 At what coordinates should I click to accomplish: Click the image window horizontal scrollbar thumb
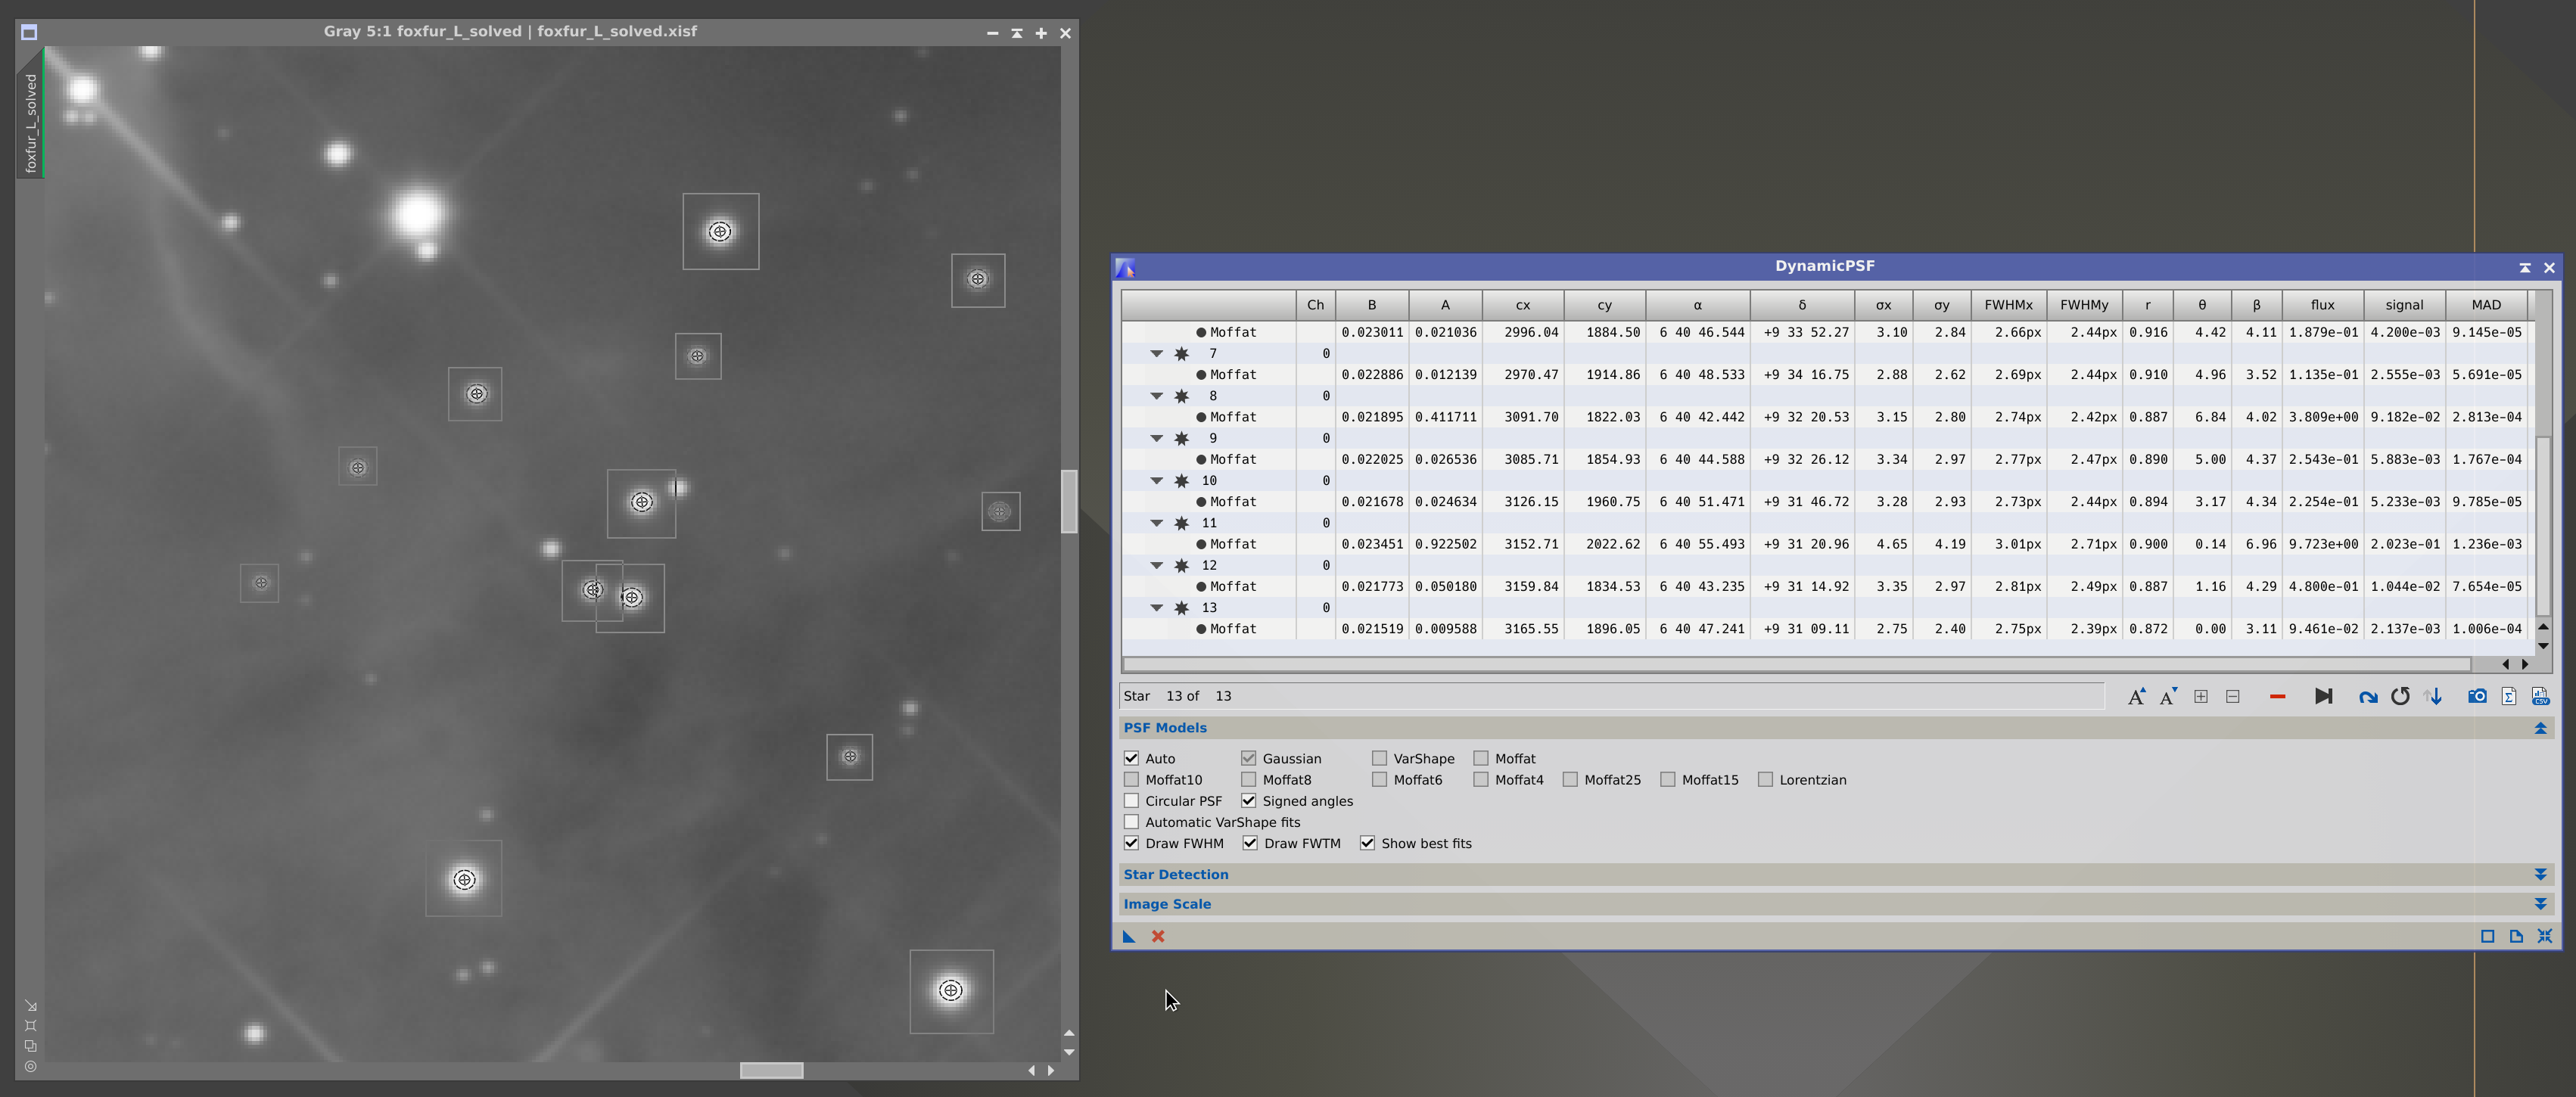tap(771, 1070)
